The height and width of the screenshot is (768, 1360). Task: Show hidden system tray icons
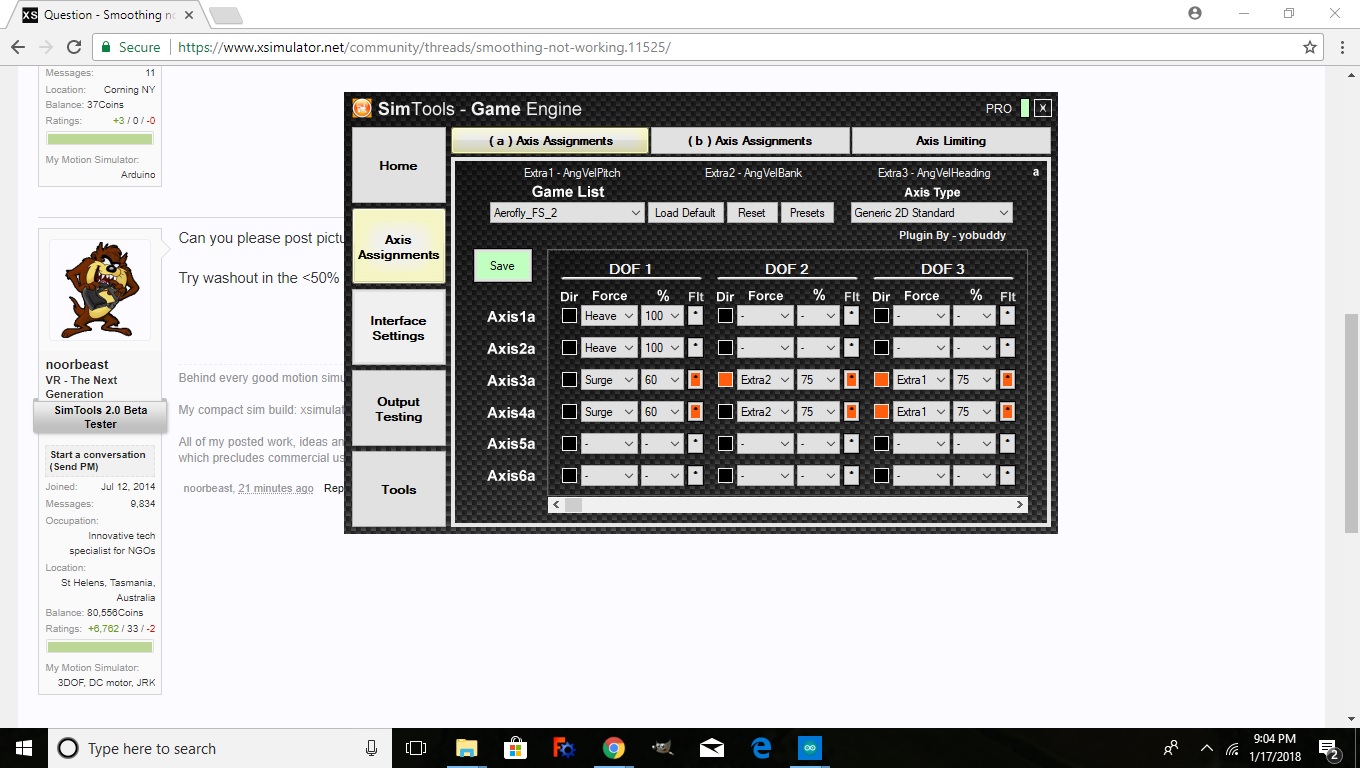[1206, 748]
